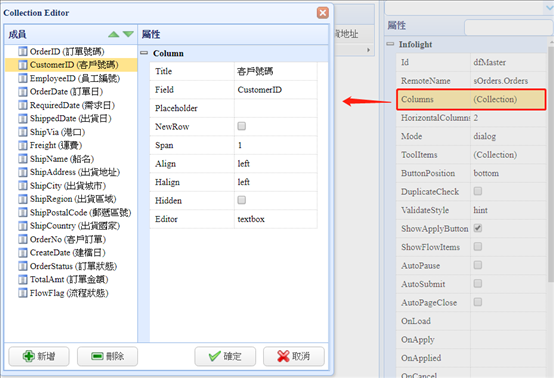Edit the ValidateStyle value hint

point(508,210)
